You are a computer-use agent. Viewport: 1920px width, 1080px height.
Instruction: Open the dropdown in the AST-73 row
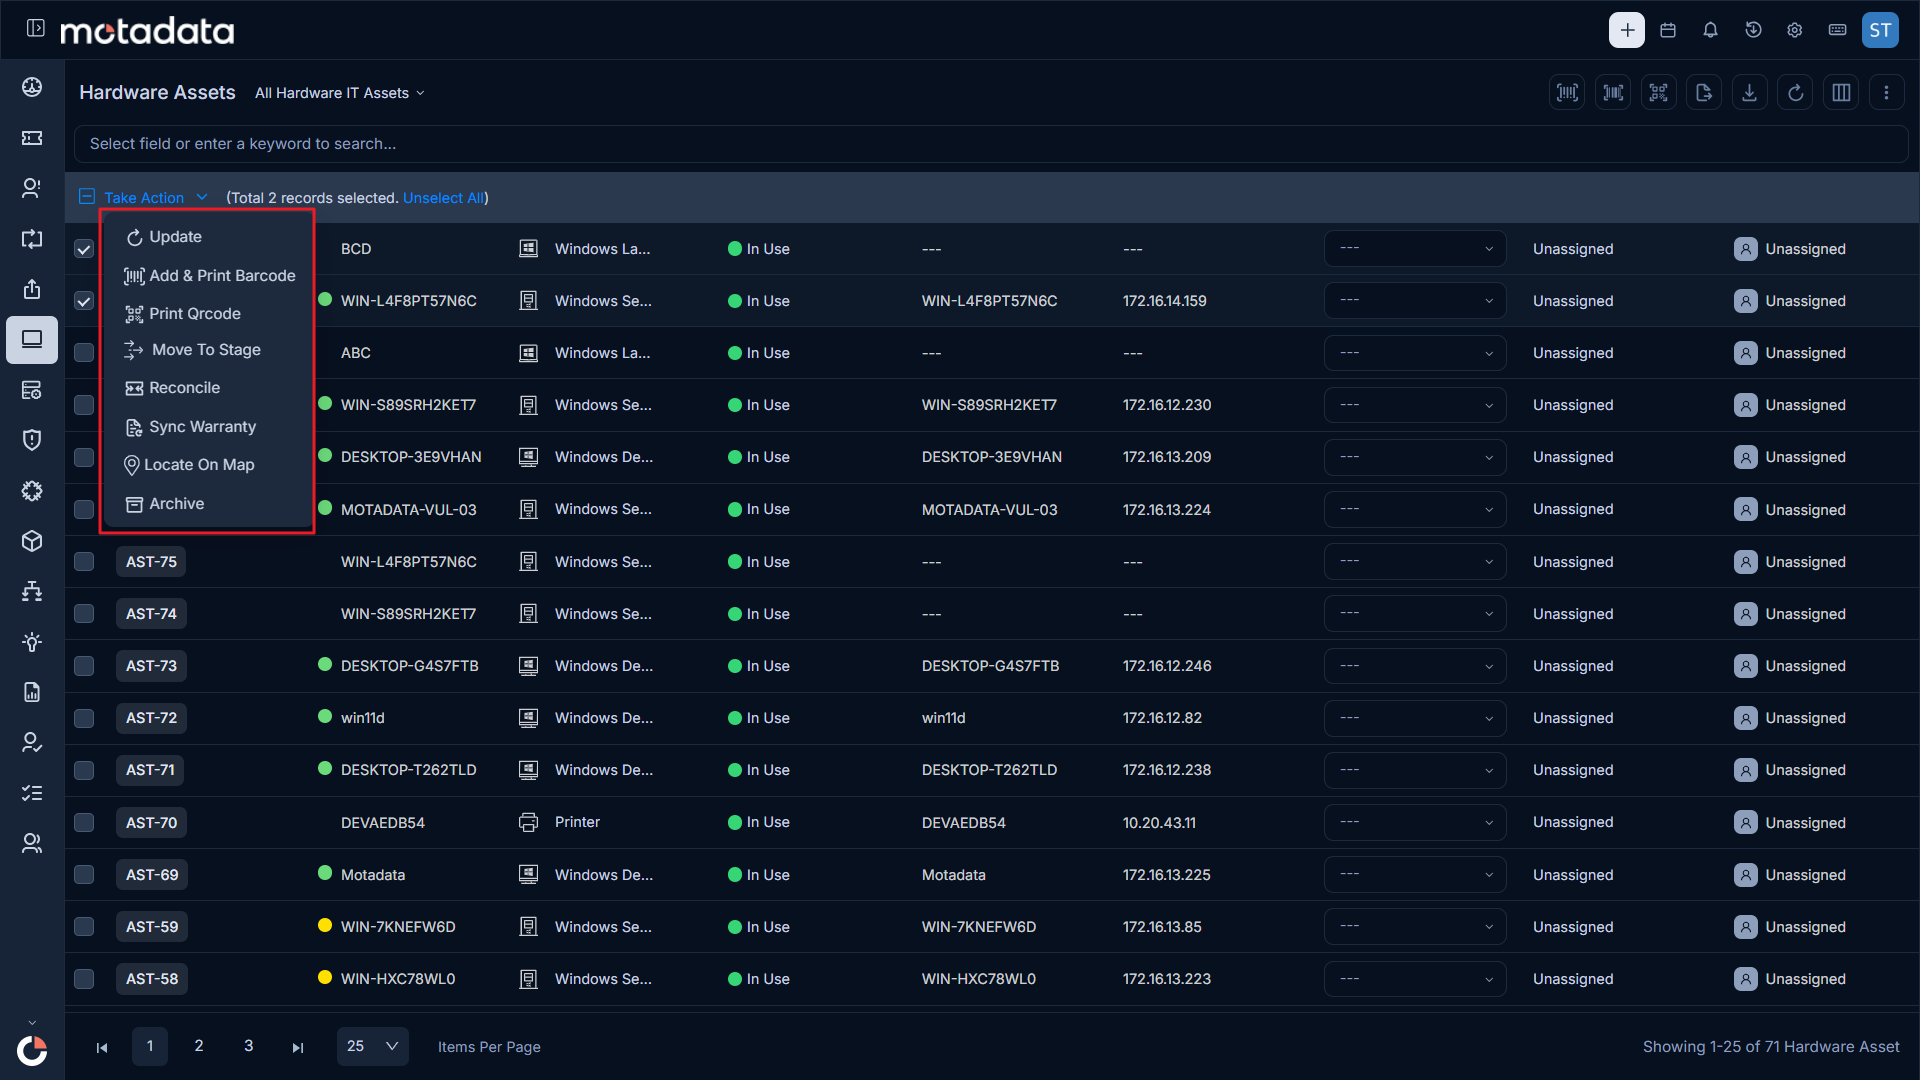pos(1415,666)
